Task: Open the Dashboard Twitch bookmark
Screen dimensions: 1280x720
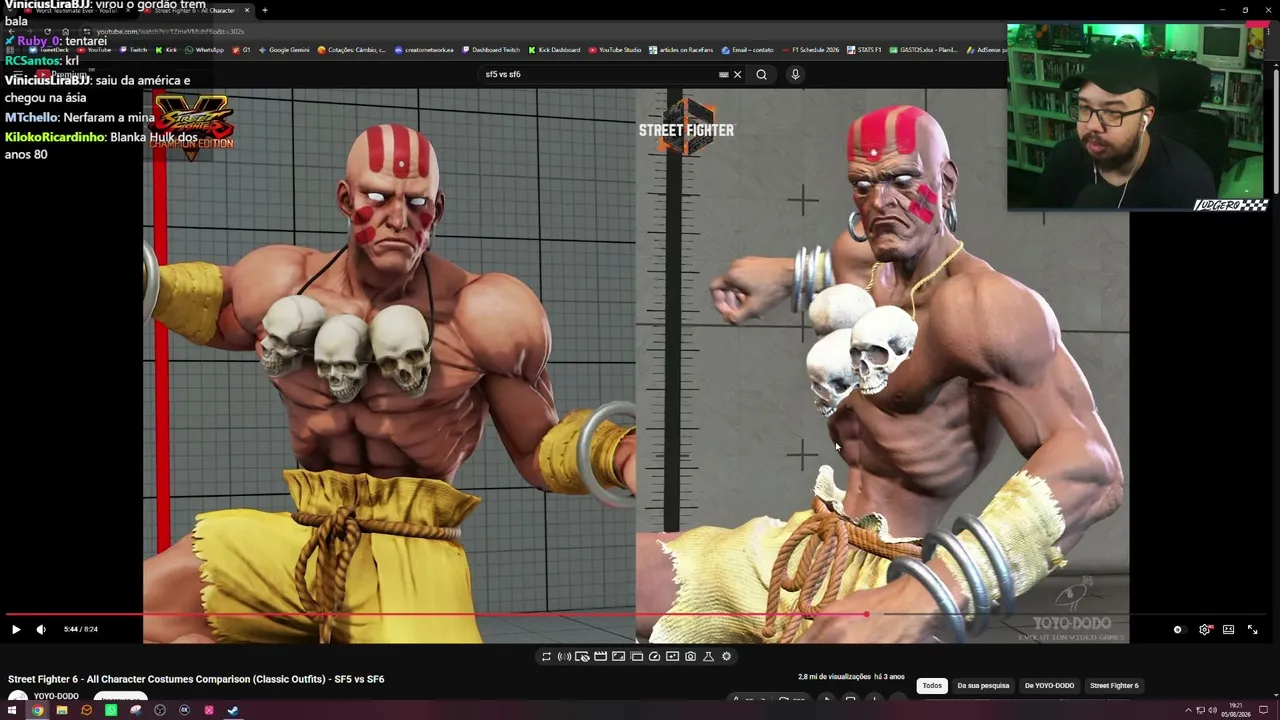Action: (491, 50)
